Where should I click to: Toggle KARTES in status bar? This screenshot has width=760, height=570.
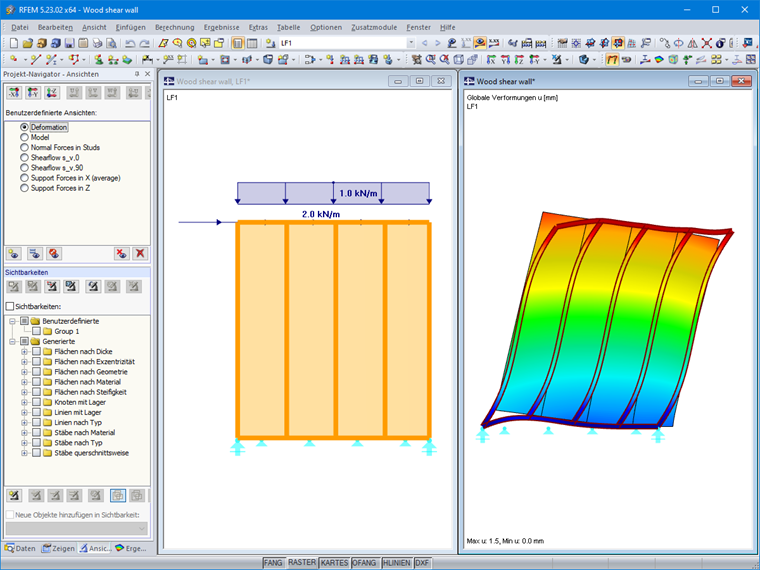point(334,563)
